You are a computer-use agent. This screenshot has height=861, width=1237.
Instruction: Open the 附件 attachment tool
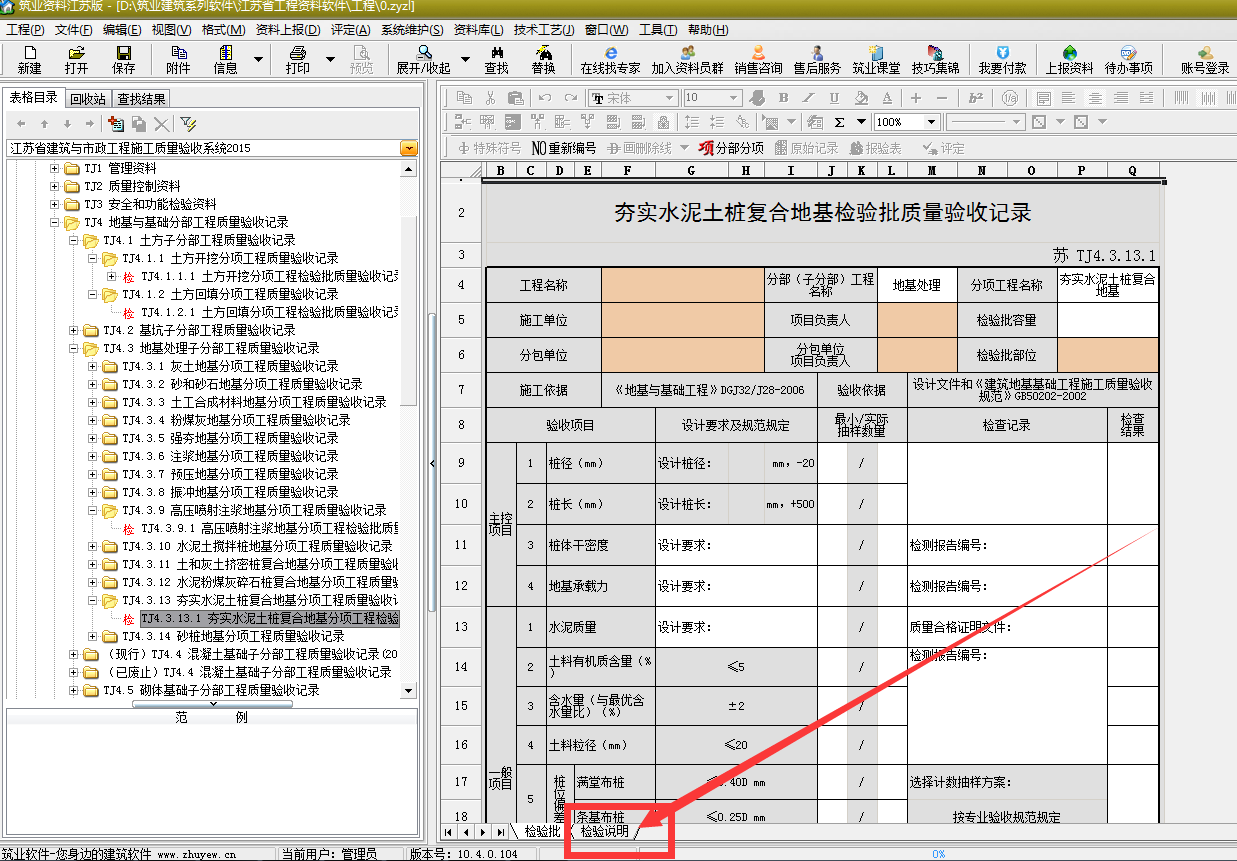pyautogui.click(x=178, y=60)
